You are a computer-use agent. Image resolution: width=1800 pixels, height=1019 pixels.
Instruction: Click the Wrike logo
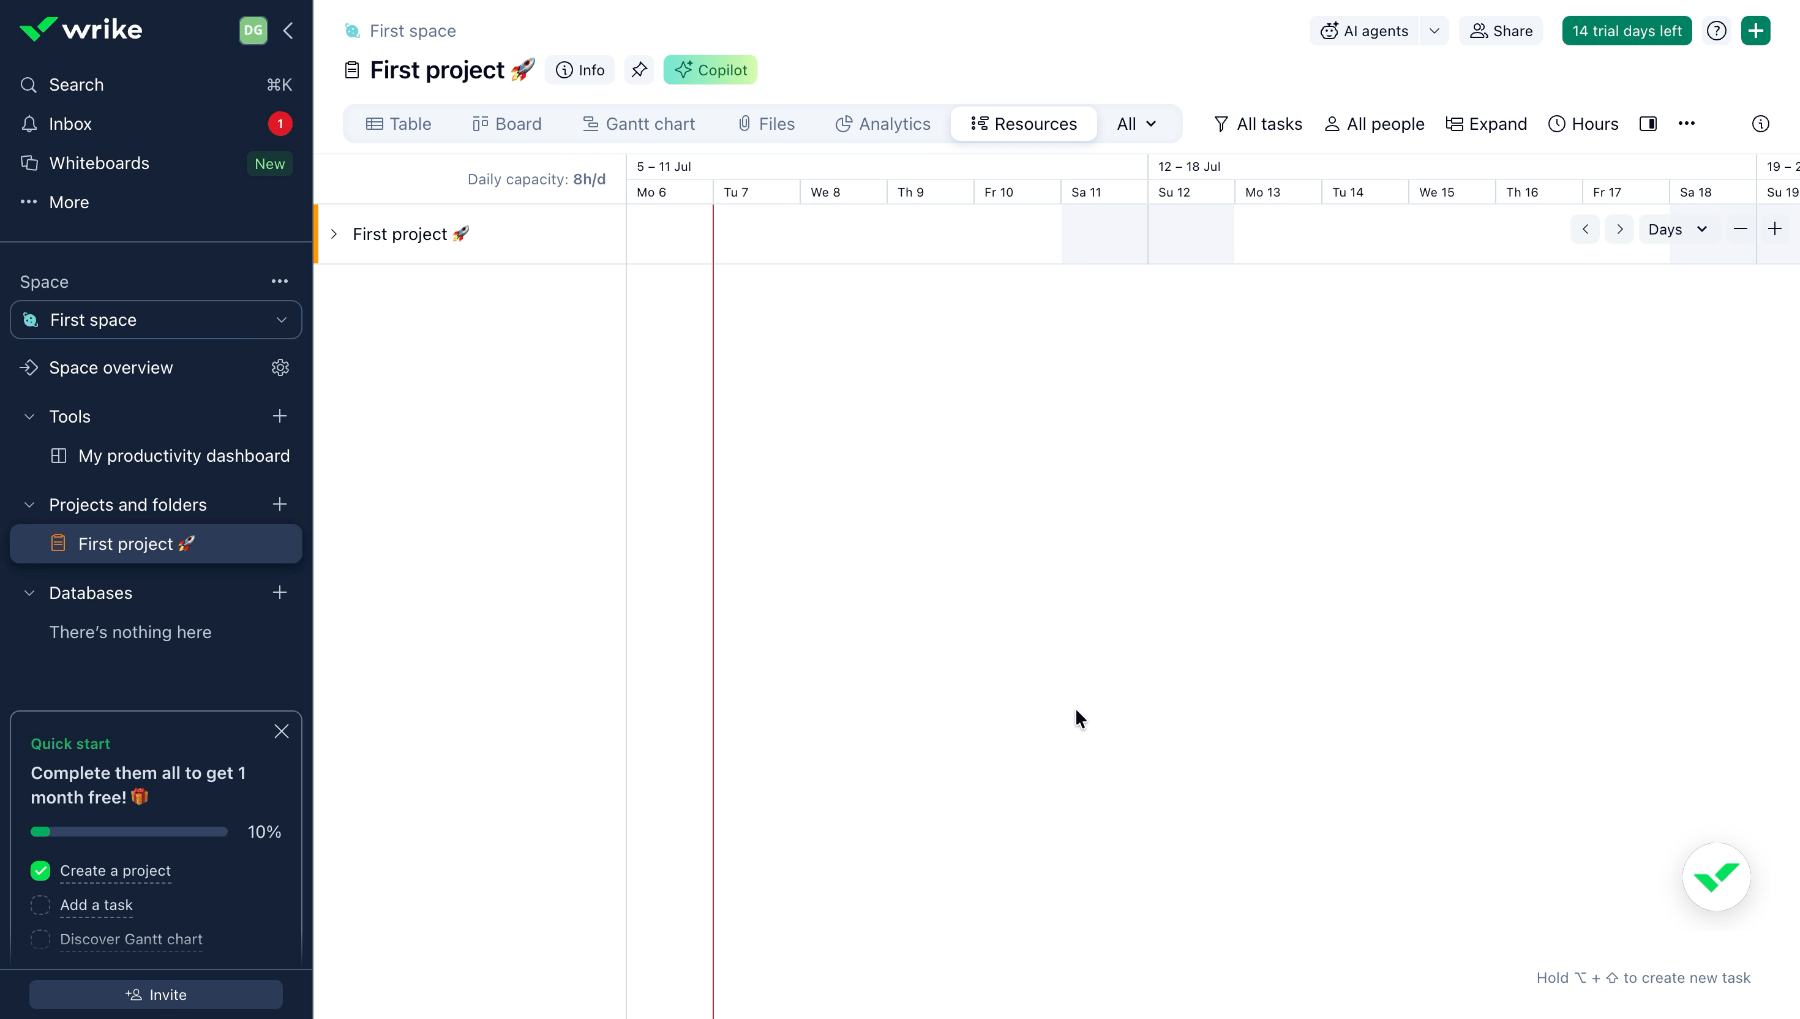80,30
